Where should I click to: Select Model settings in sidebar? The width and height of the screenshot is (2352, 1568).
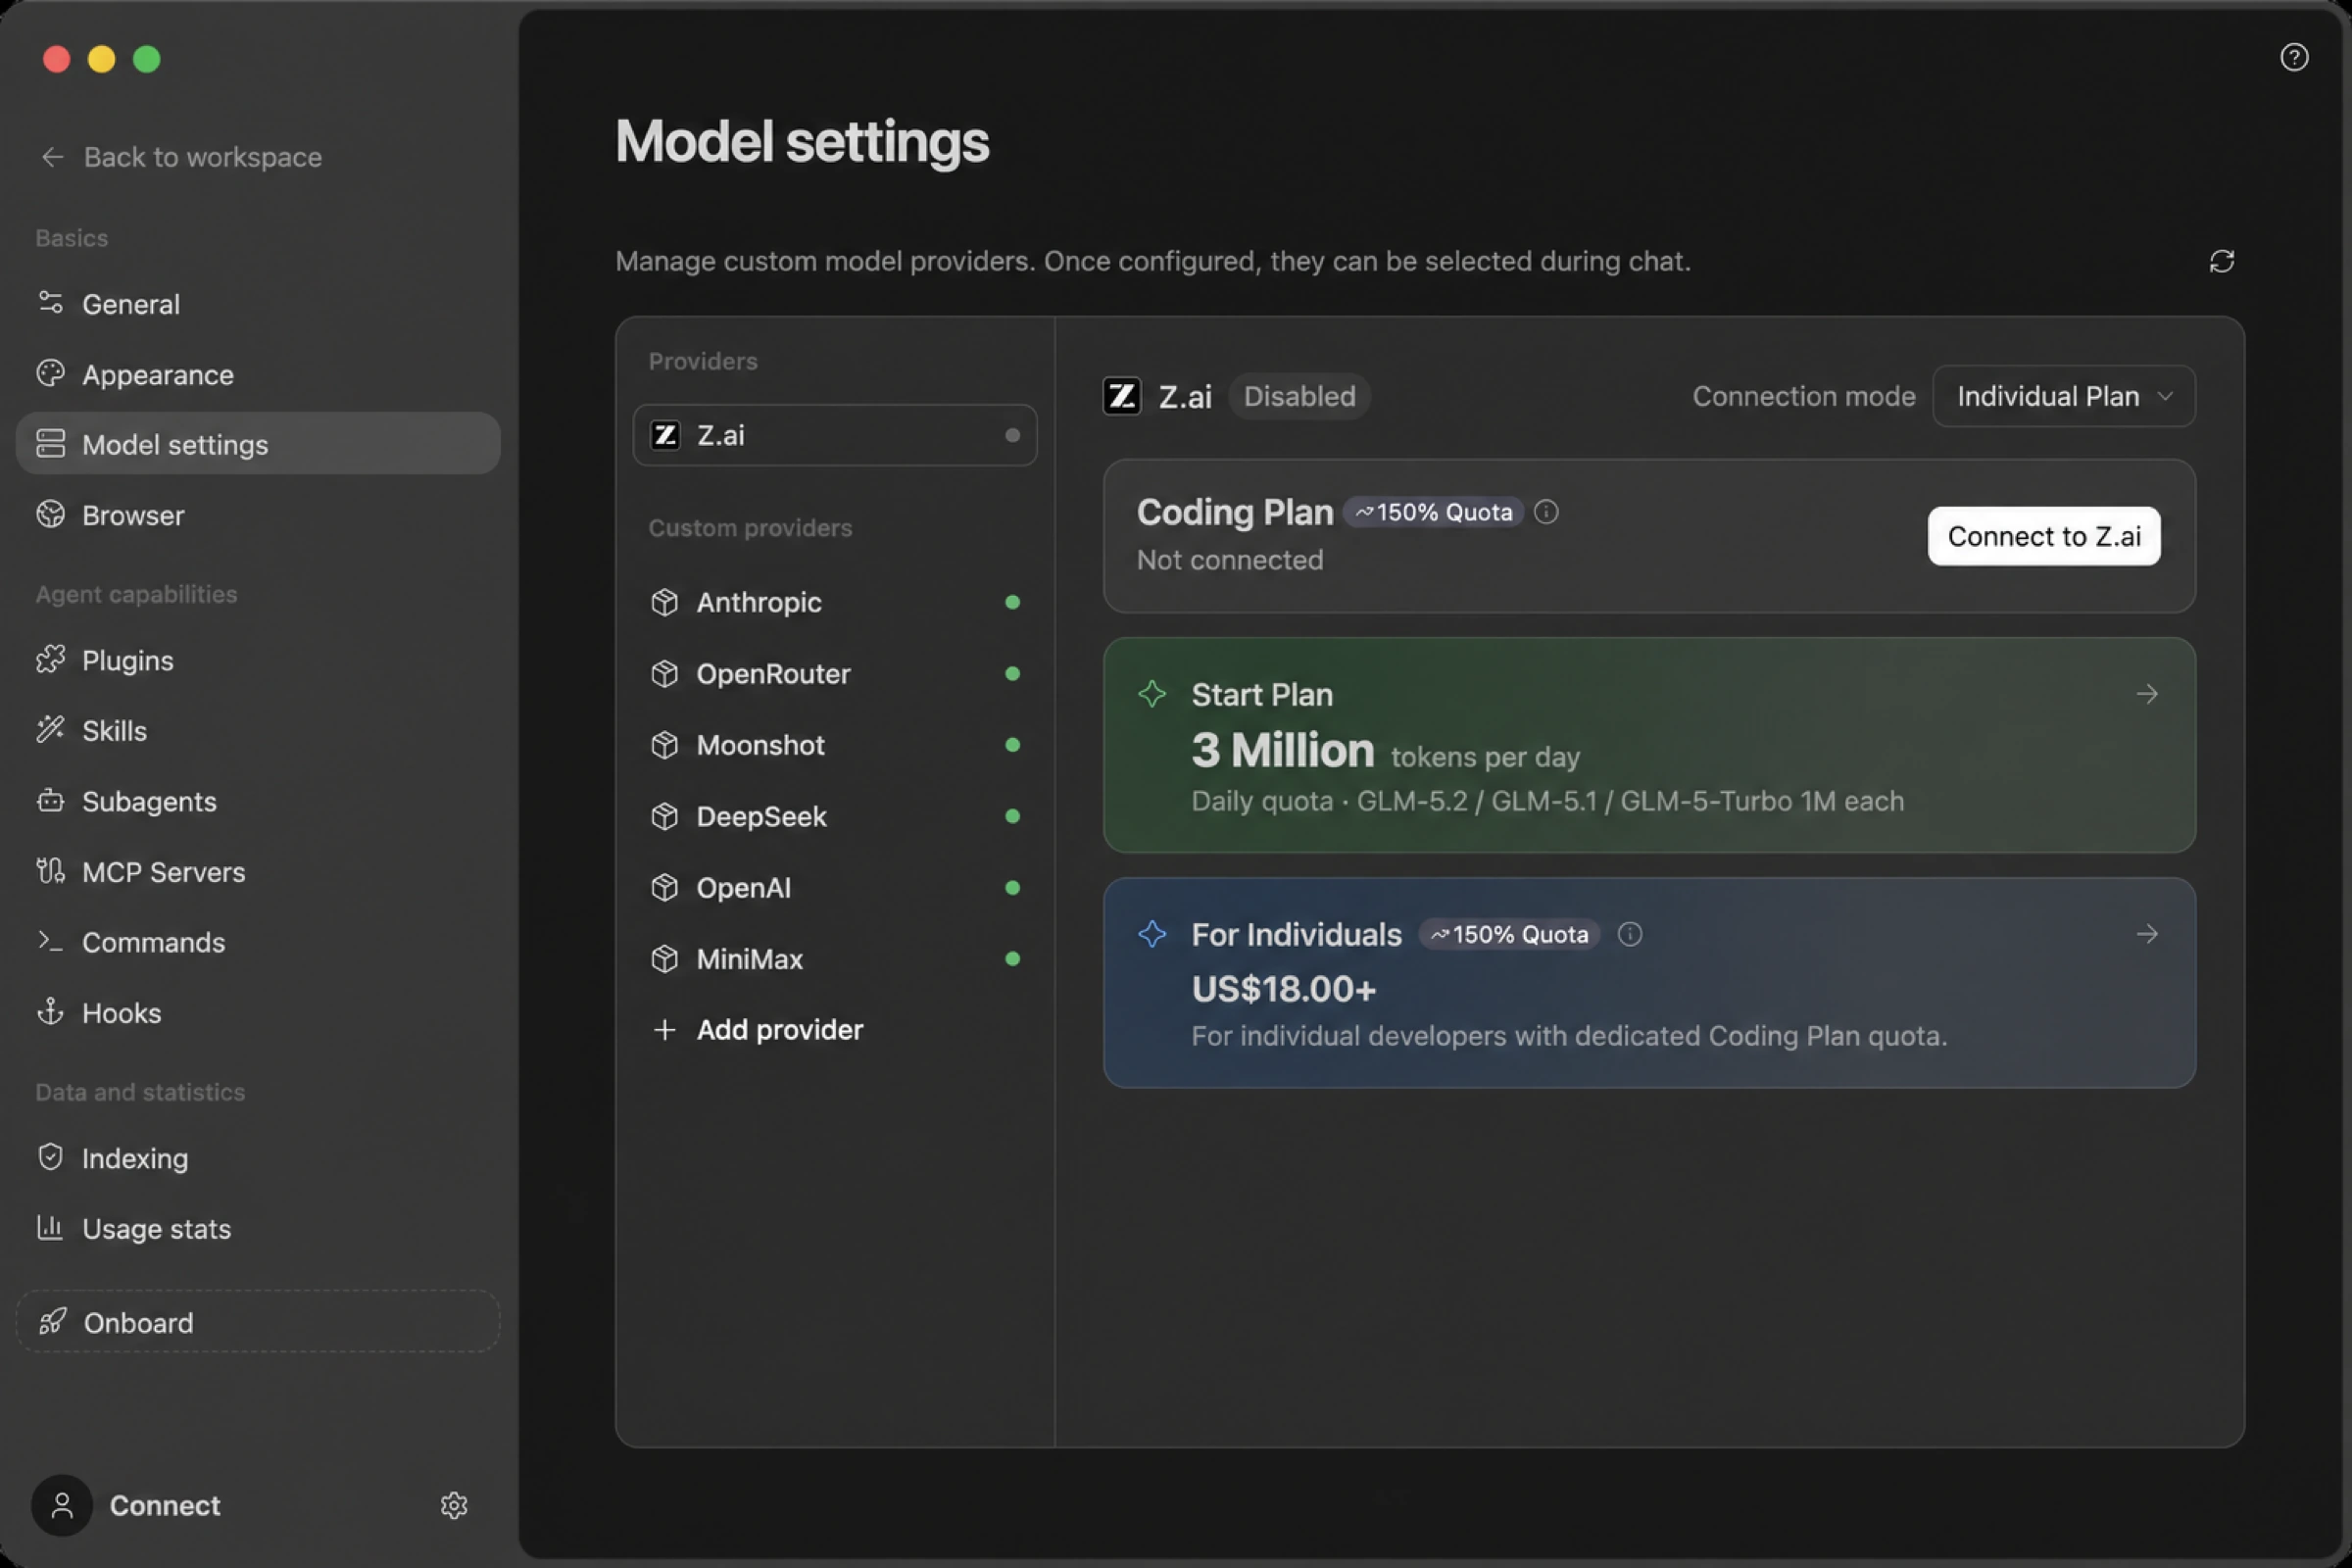258,444
